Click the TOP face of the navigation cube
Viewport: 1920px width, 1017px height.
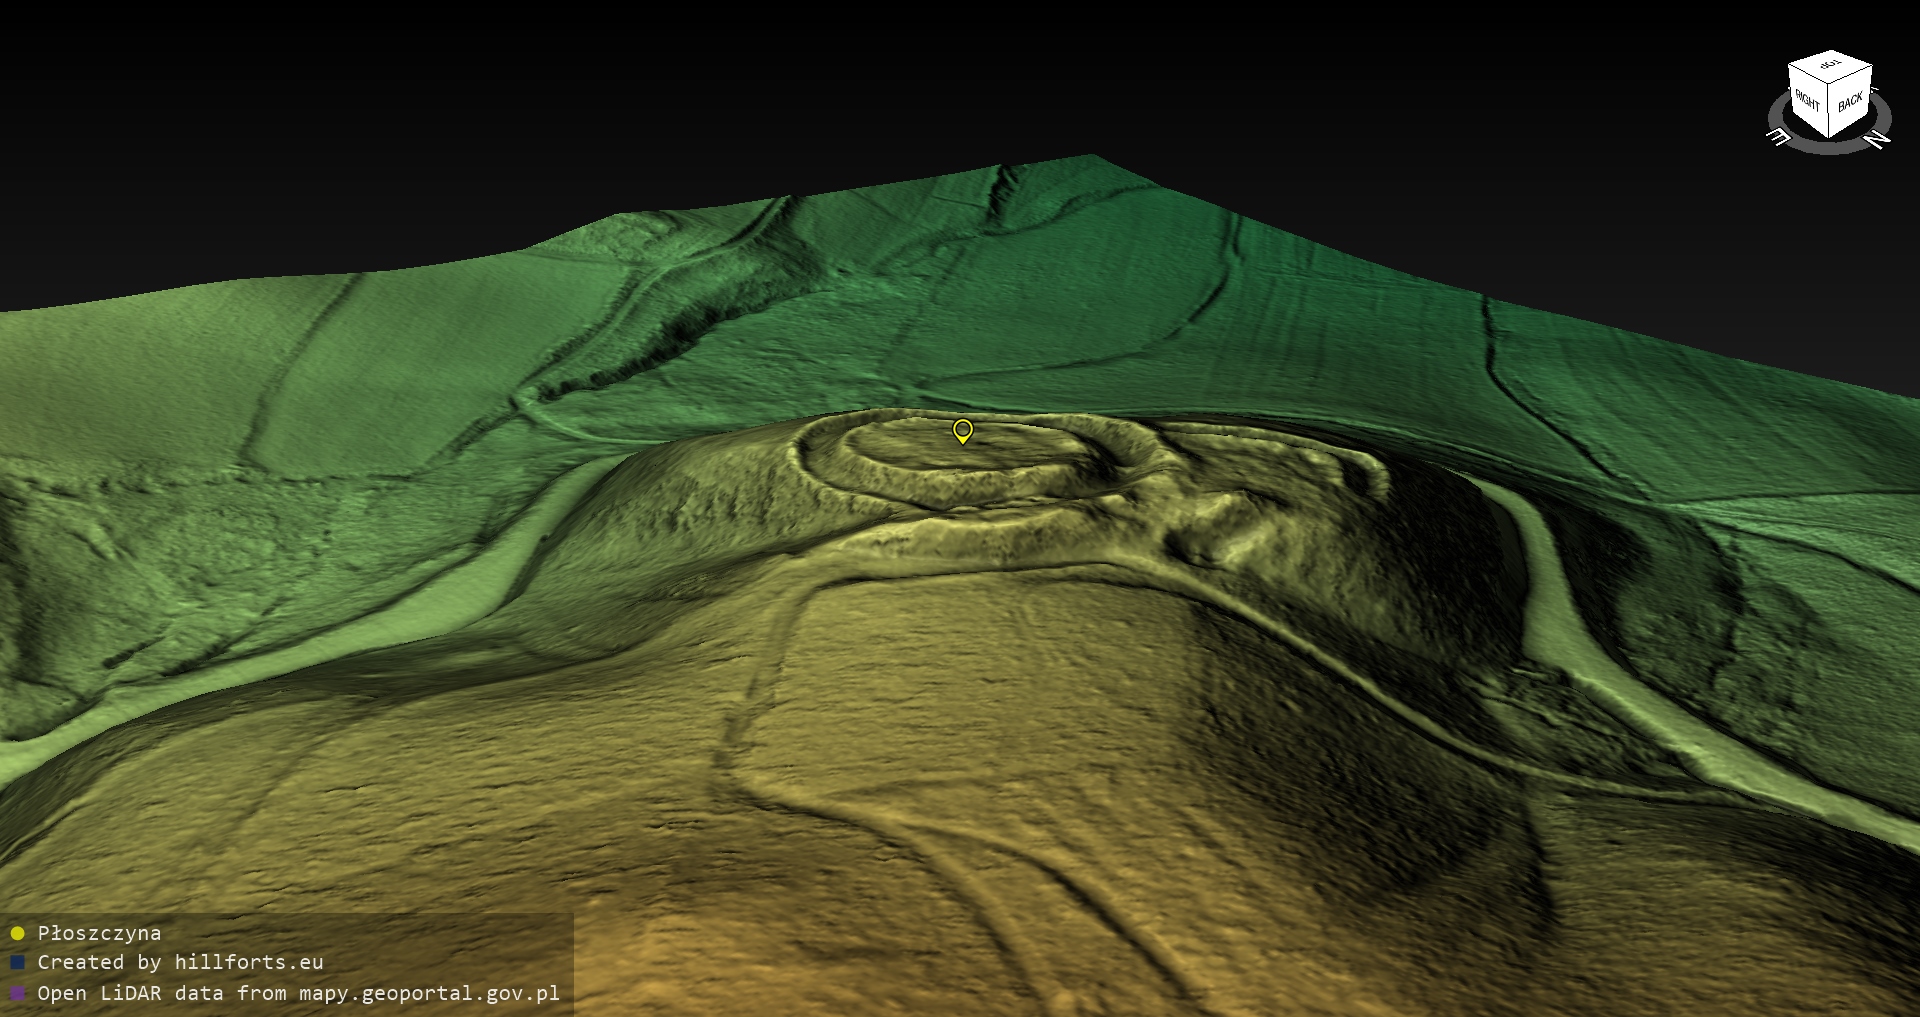click(1830, 67)
